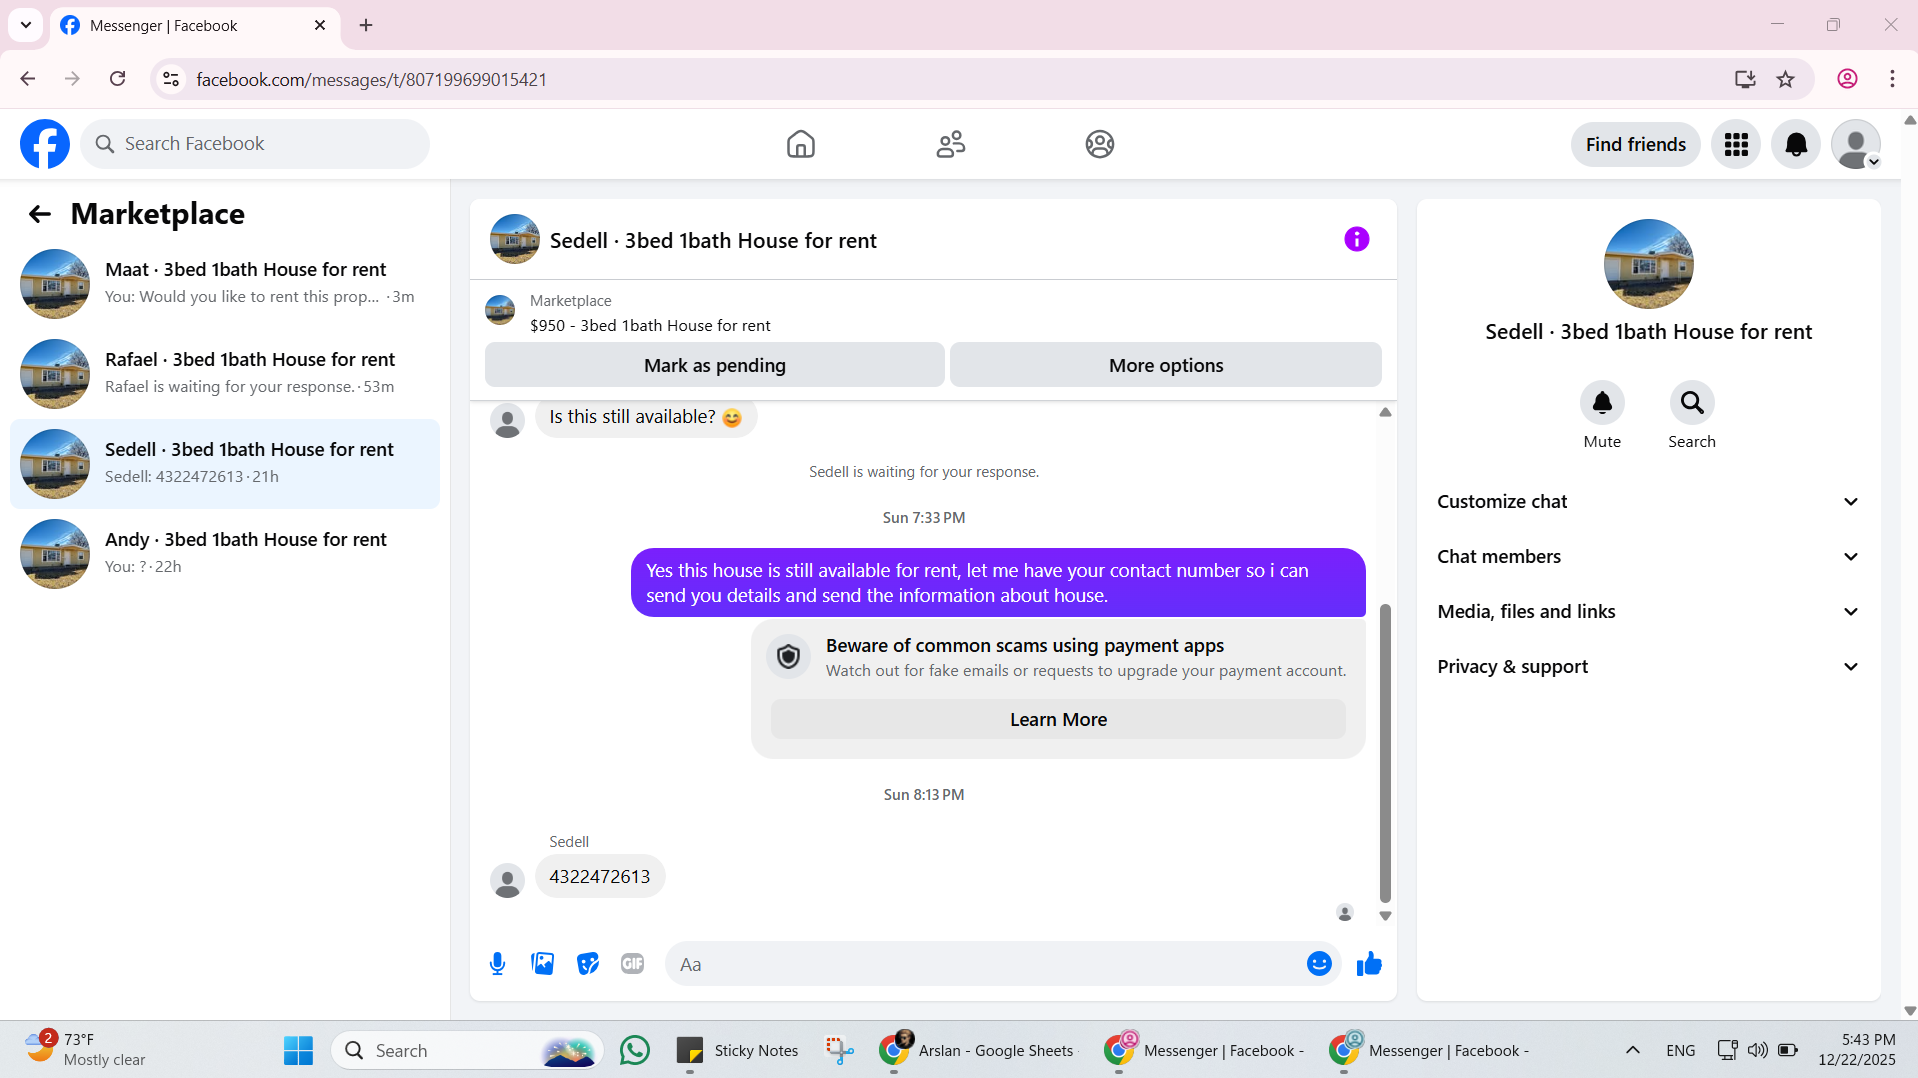The width and height of the screenshot is (1918, 1078).
Task: Open the weather widget showing 73°F
Action: 86,1049
